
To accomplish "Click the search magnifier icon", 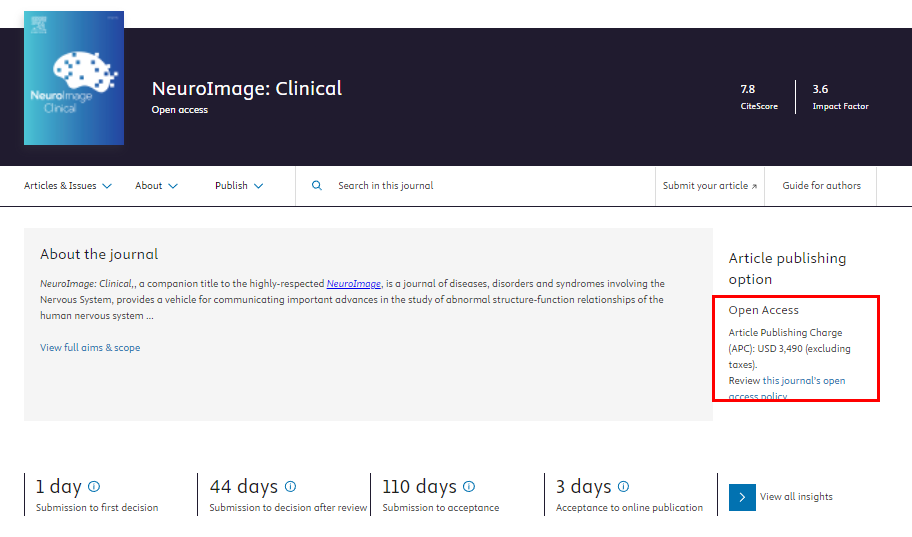I will coord(317,186).
